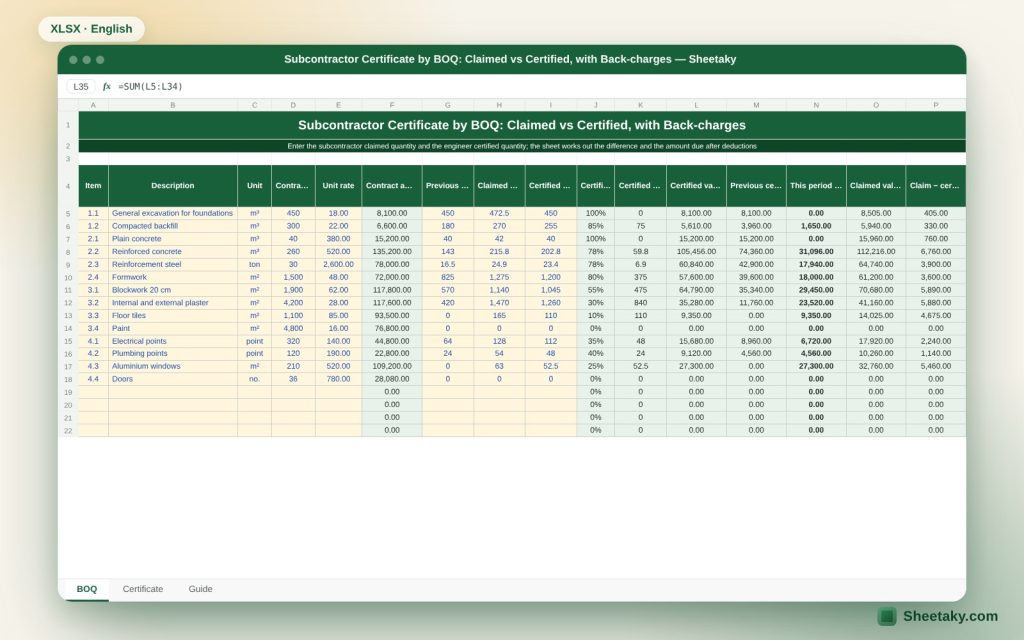Screen dimensions: 1024x640
Task: Click the Description header cell
Action: coord(172,185)
